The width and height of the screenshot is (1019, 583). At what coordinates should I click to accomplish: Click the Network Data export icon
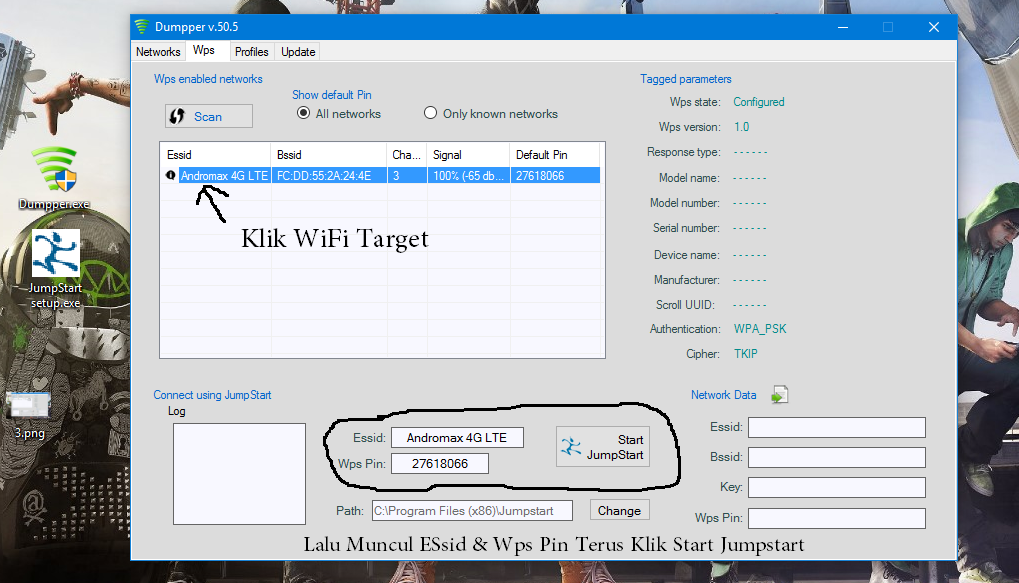pos(779,395)
